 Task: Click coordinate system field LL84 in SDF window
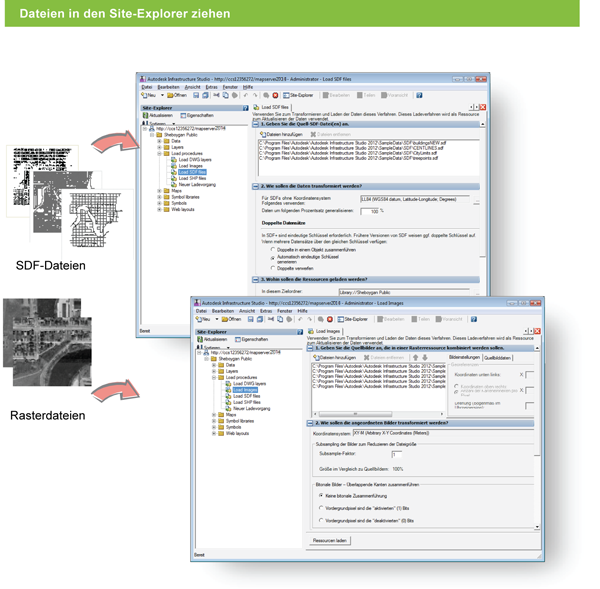click(414, 199)
